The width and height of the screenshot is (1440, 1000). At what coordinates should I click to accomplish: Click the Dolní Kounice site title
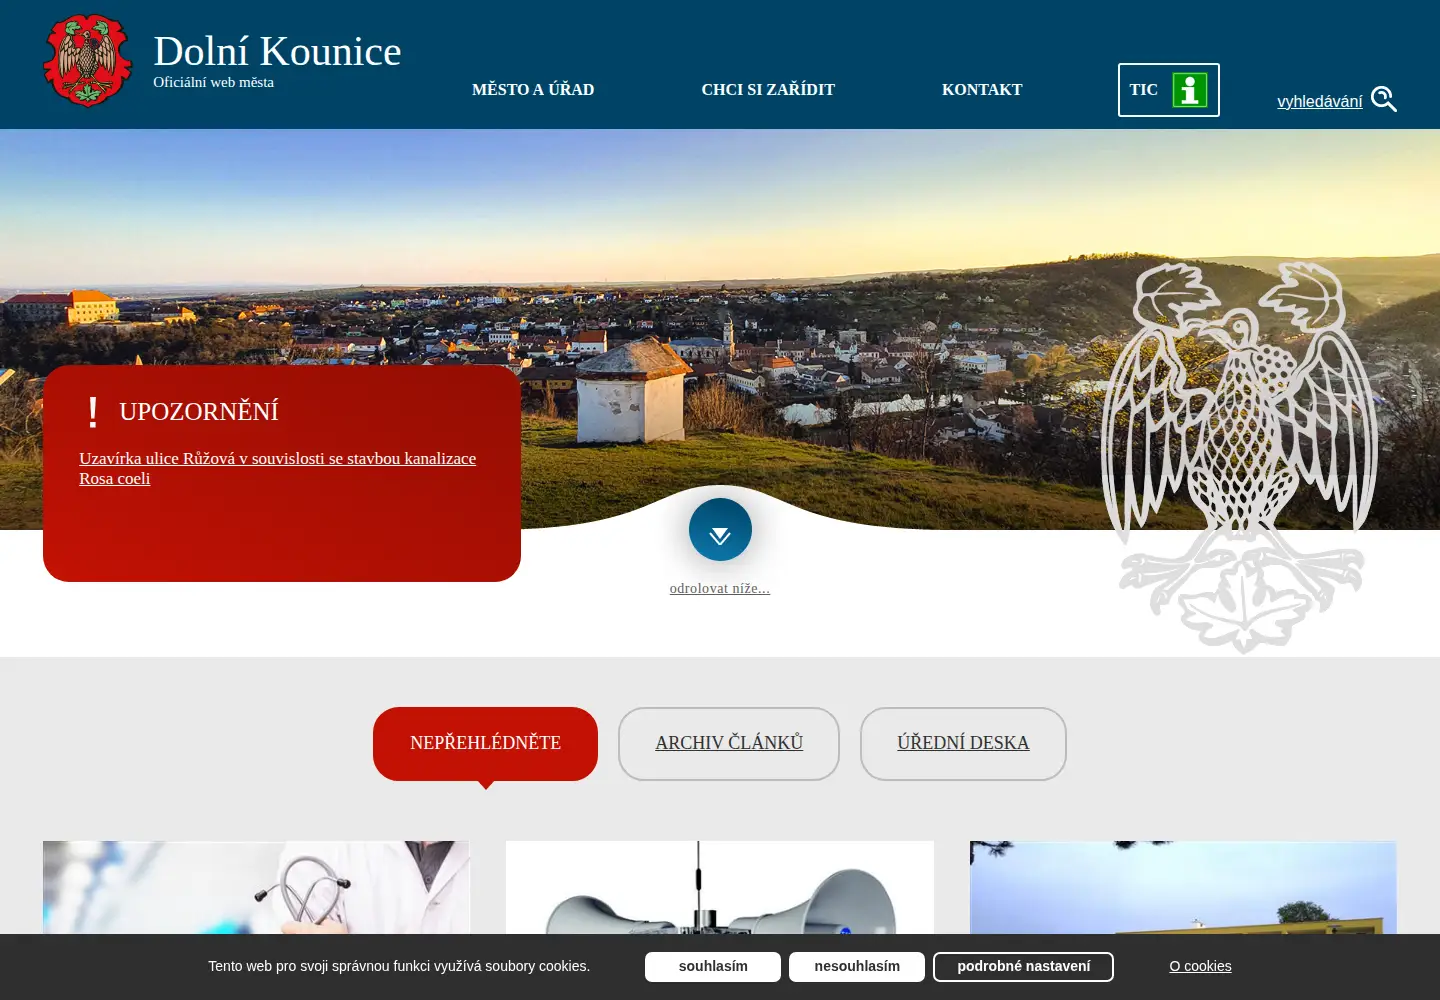(x=277, y=51)
